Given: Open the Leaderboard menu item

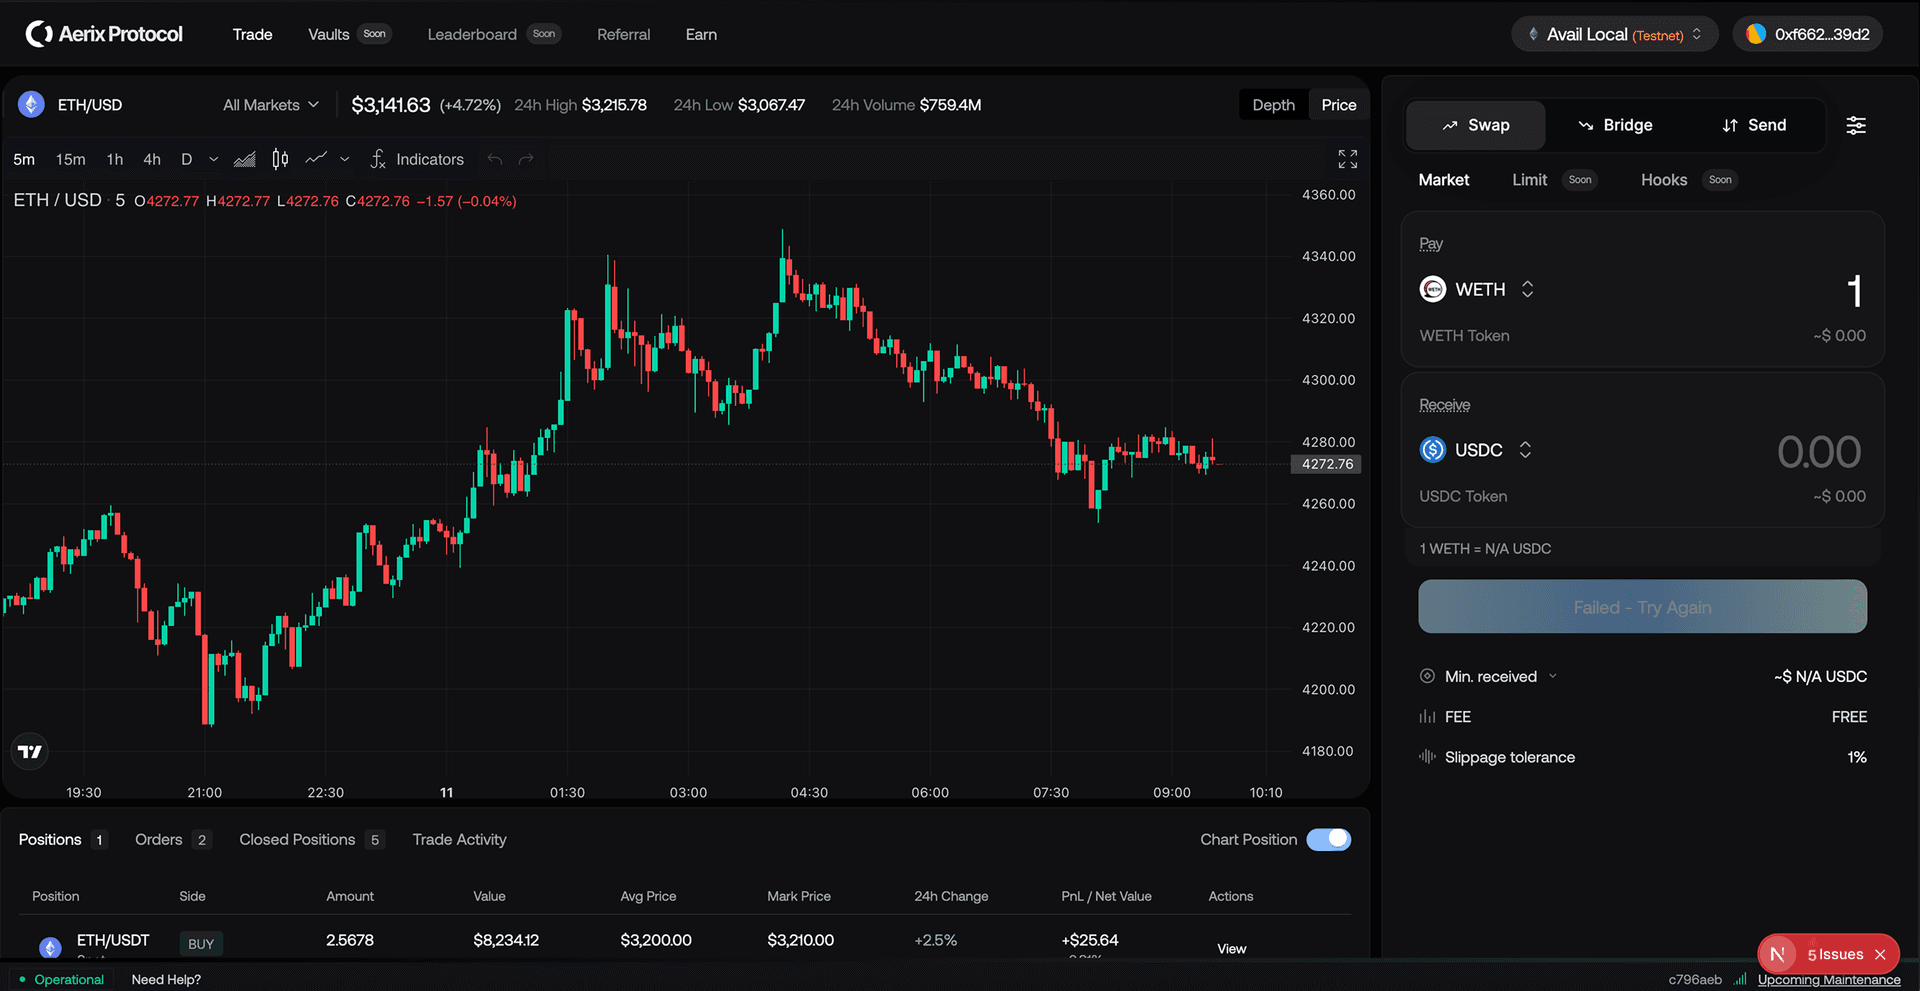Looking at the screenshot, I should (471, 33).
